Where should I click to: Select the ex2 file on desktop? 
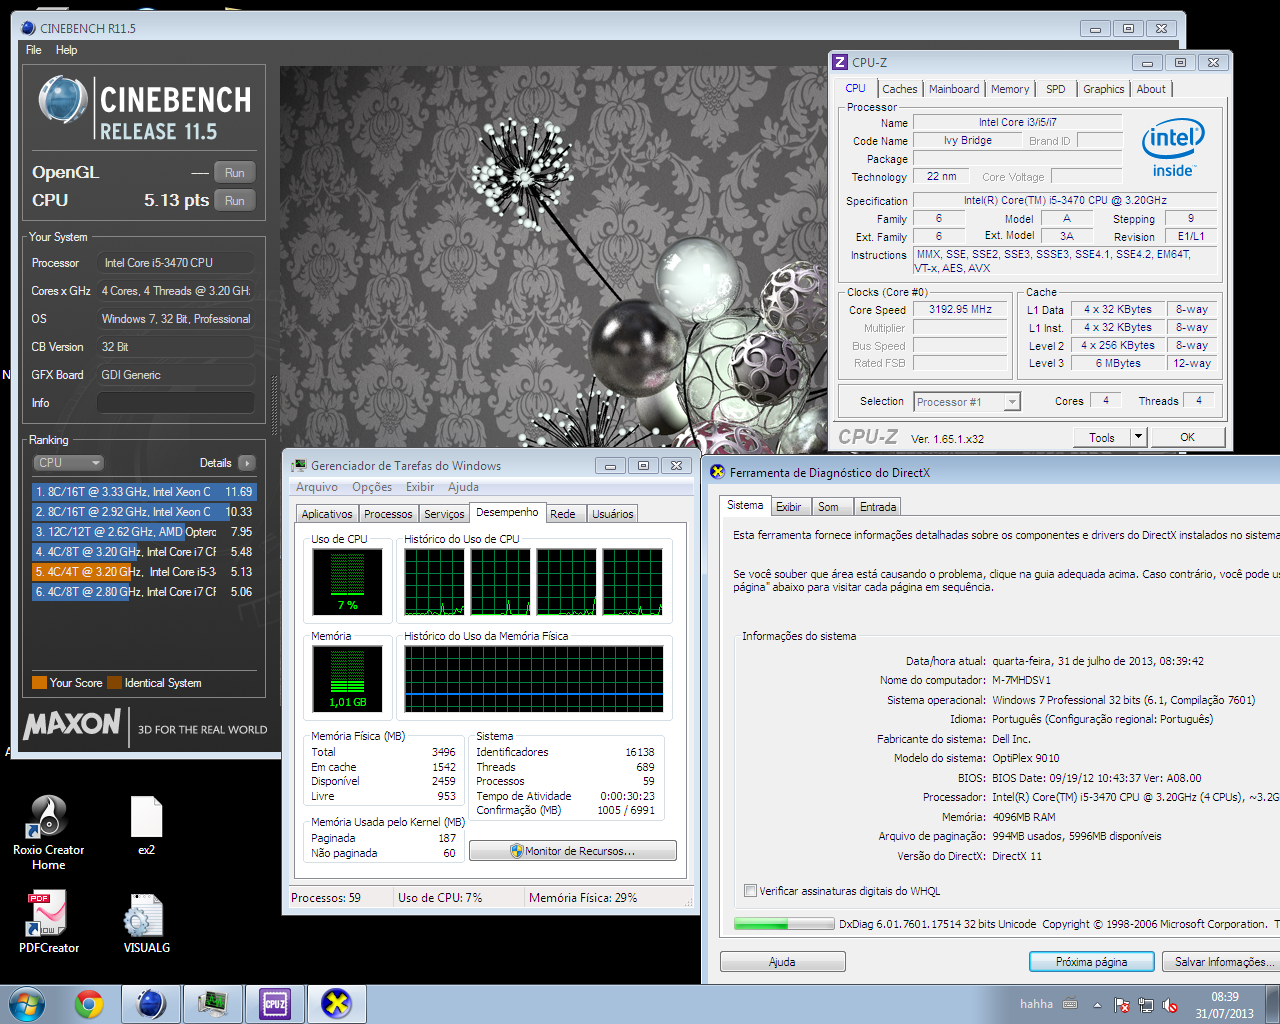click(146, 825)
